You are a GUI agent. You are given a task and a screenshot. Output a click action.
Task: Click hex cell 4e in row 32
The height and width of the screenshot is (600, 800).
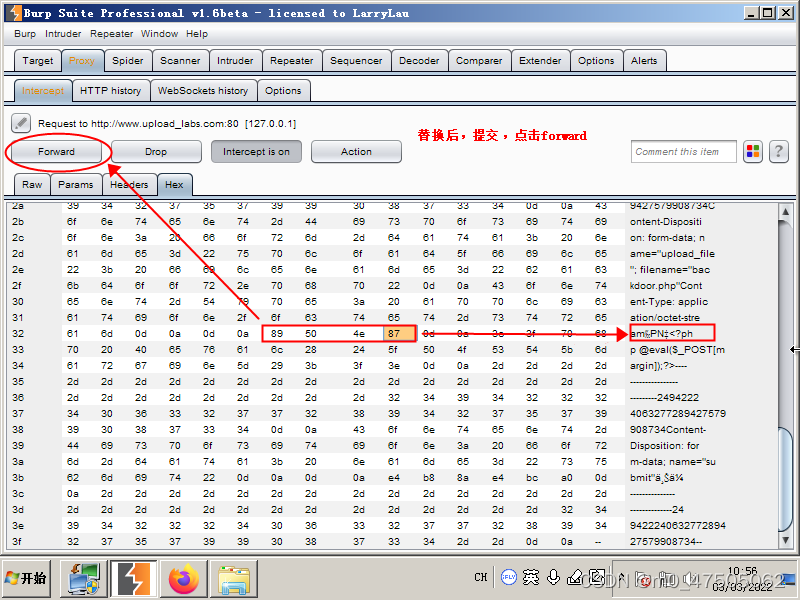click(x=359, y=334)
